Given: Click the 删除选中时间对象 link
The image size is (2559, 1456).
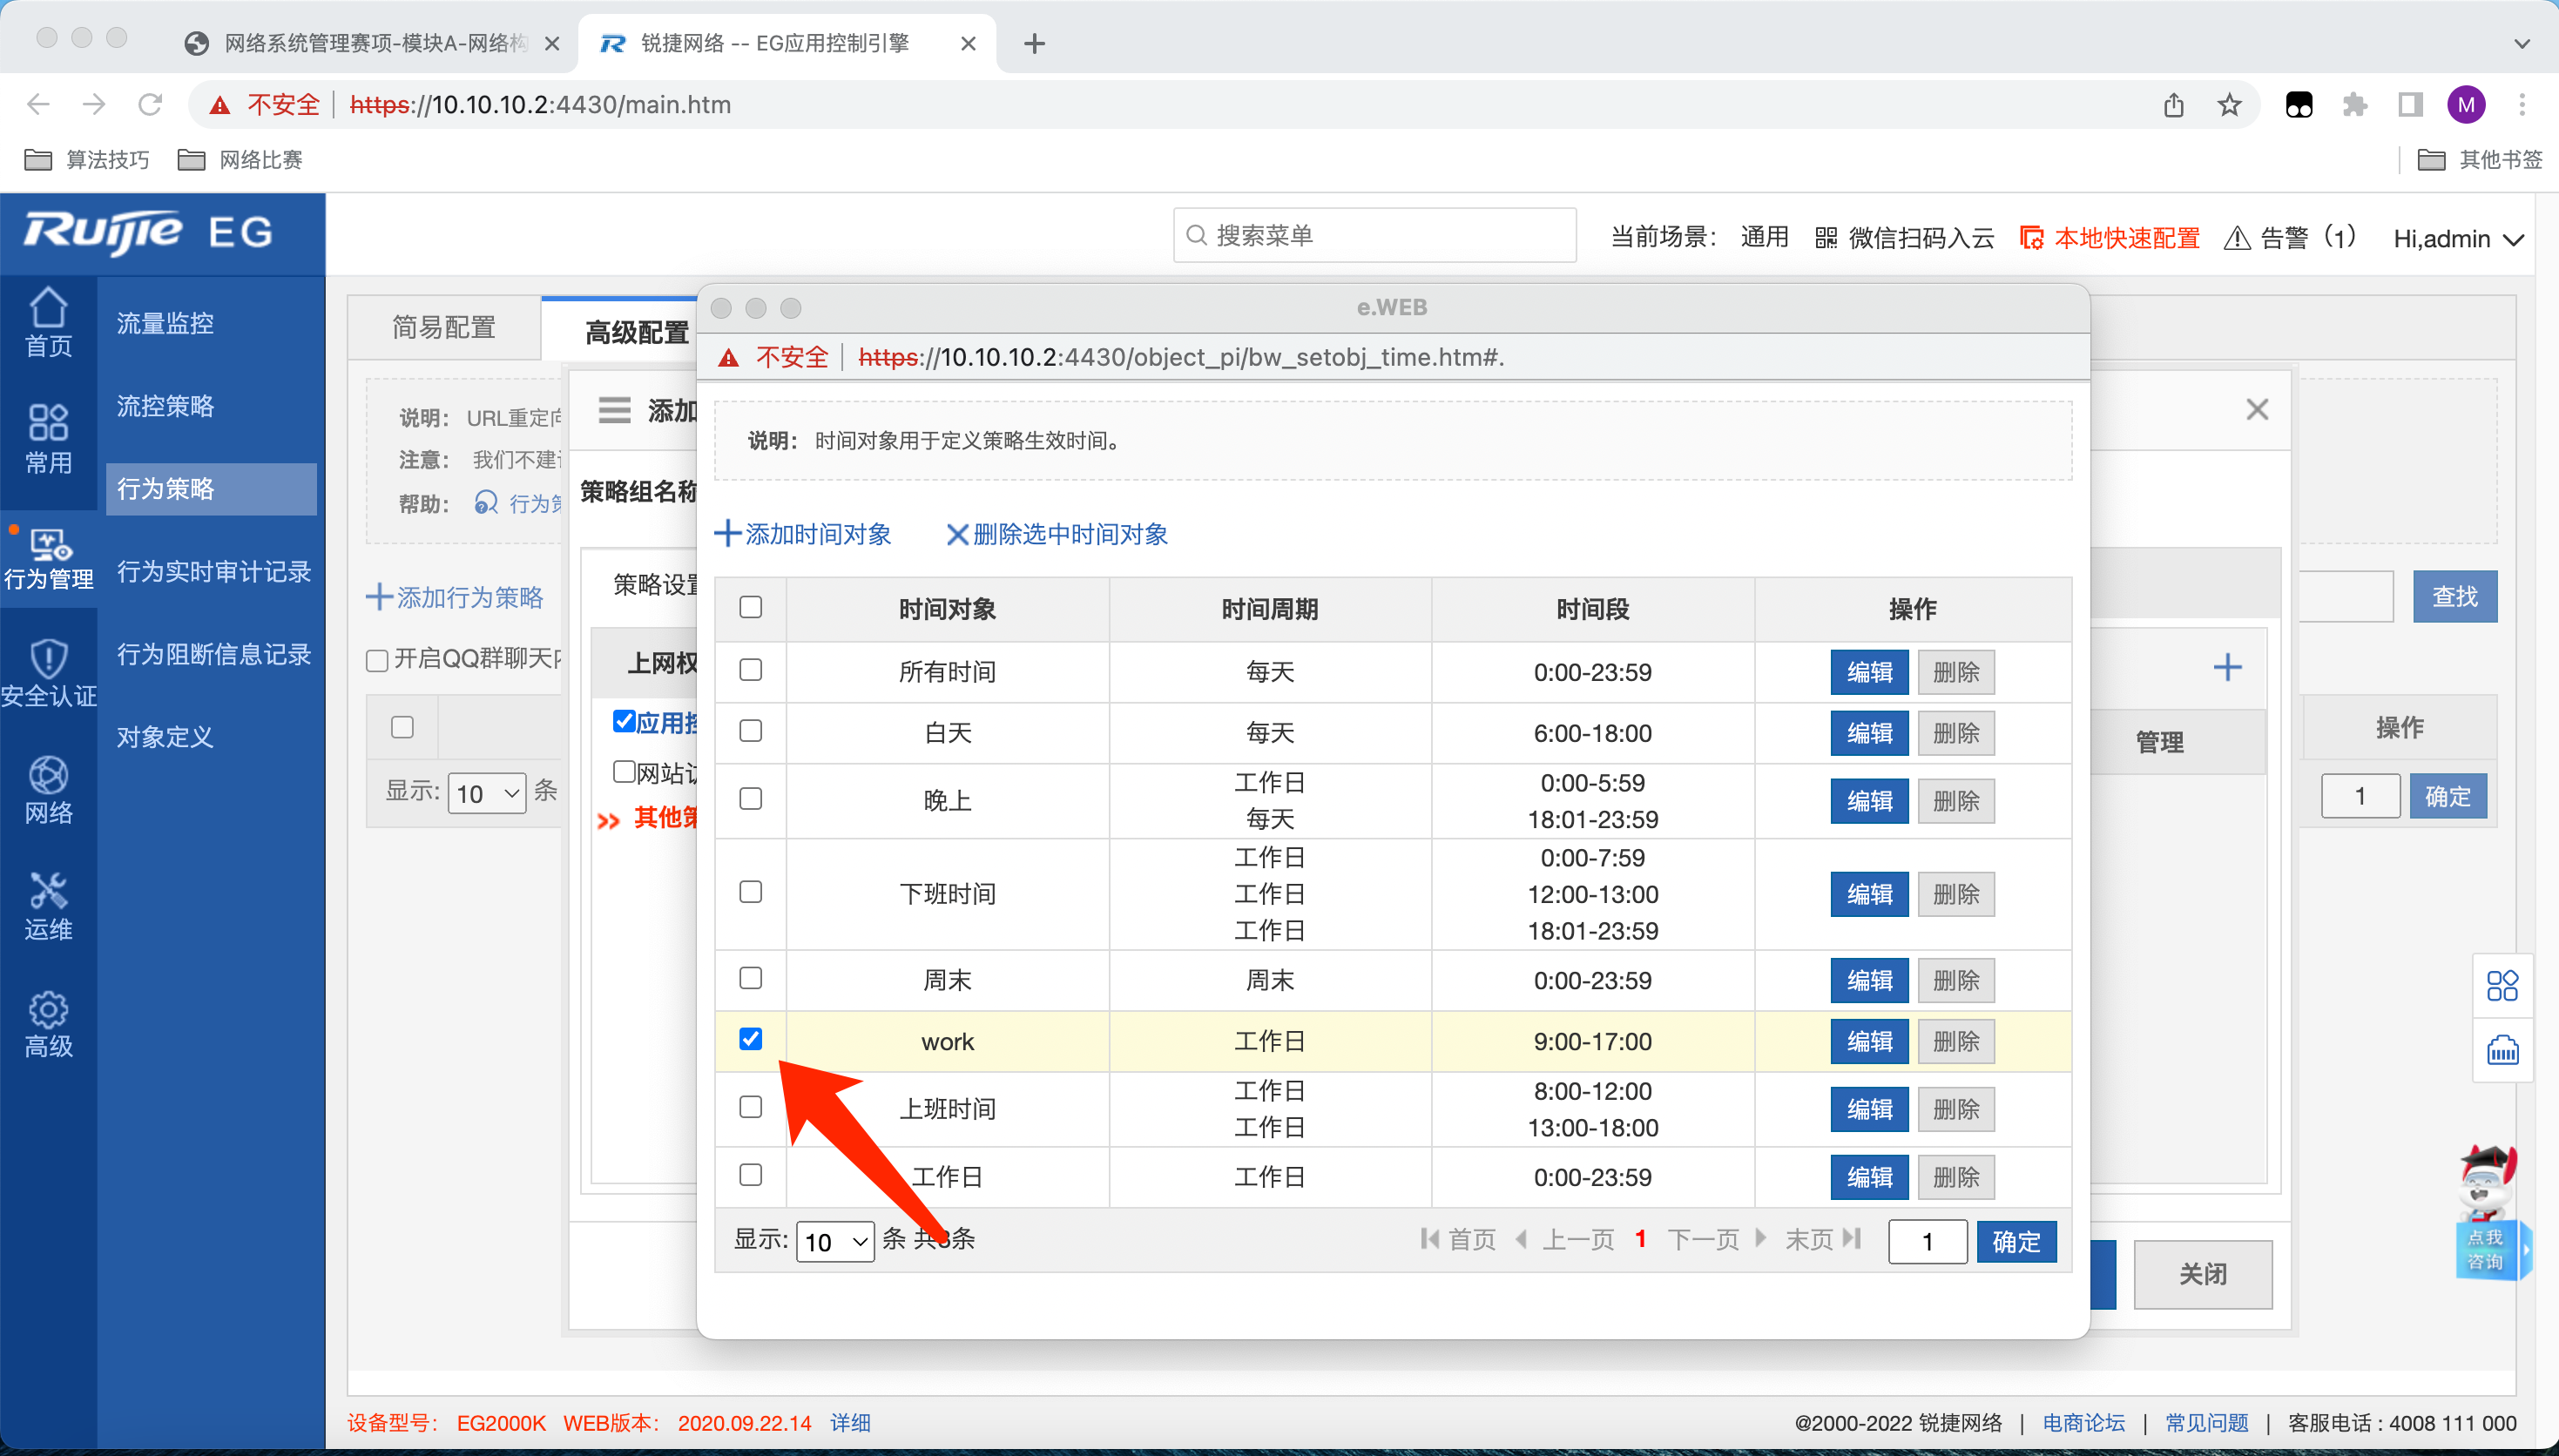Looking at the screenshot, I should coord(1057,534).
